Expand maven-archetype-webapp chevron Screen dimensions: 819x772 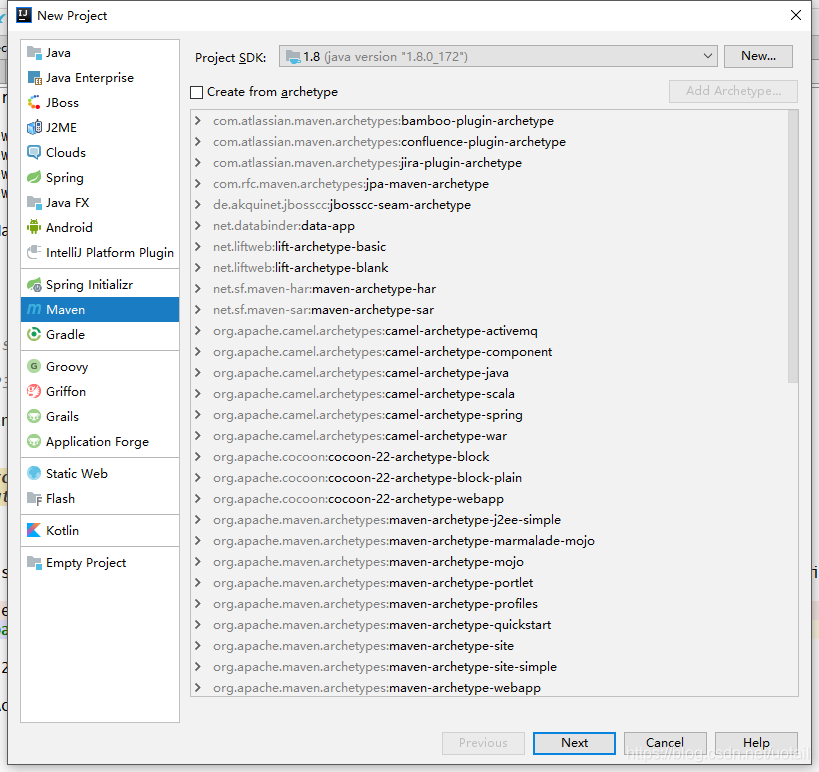(x=197, y=687)
